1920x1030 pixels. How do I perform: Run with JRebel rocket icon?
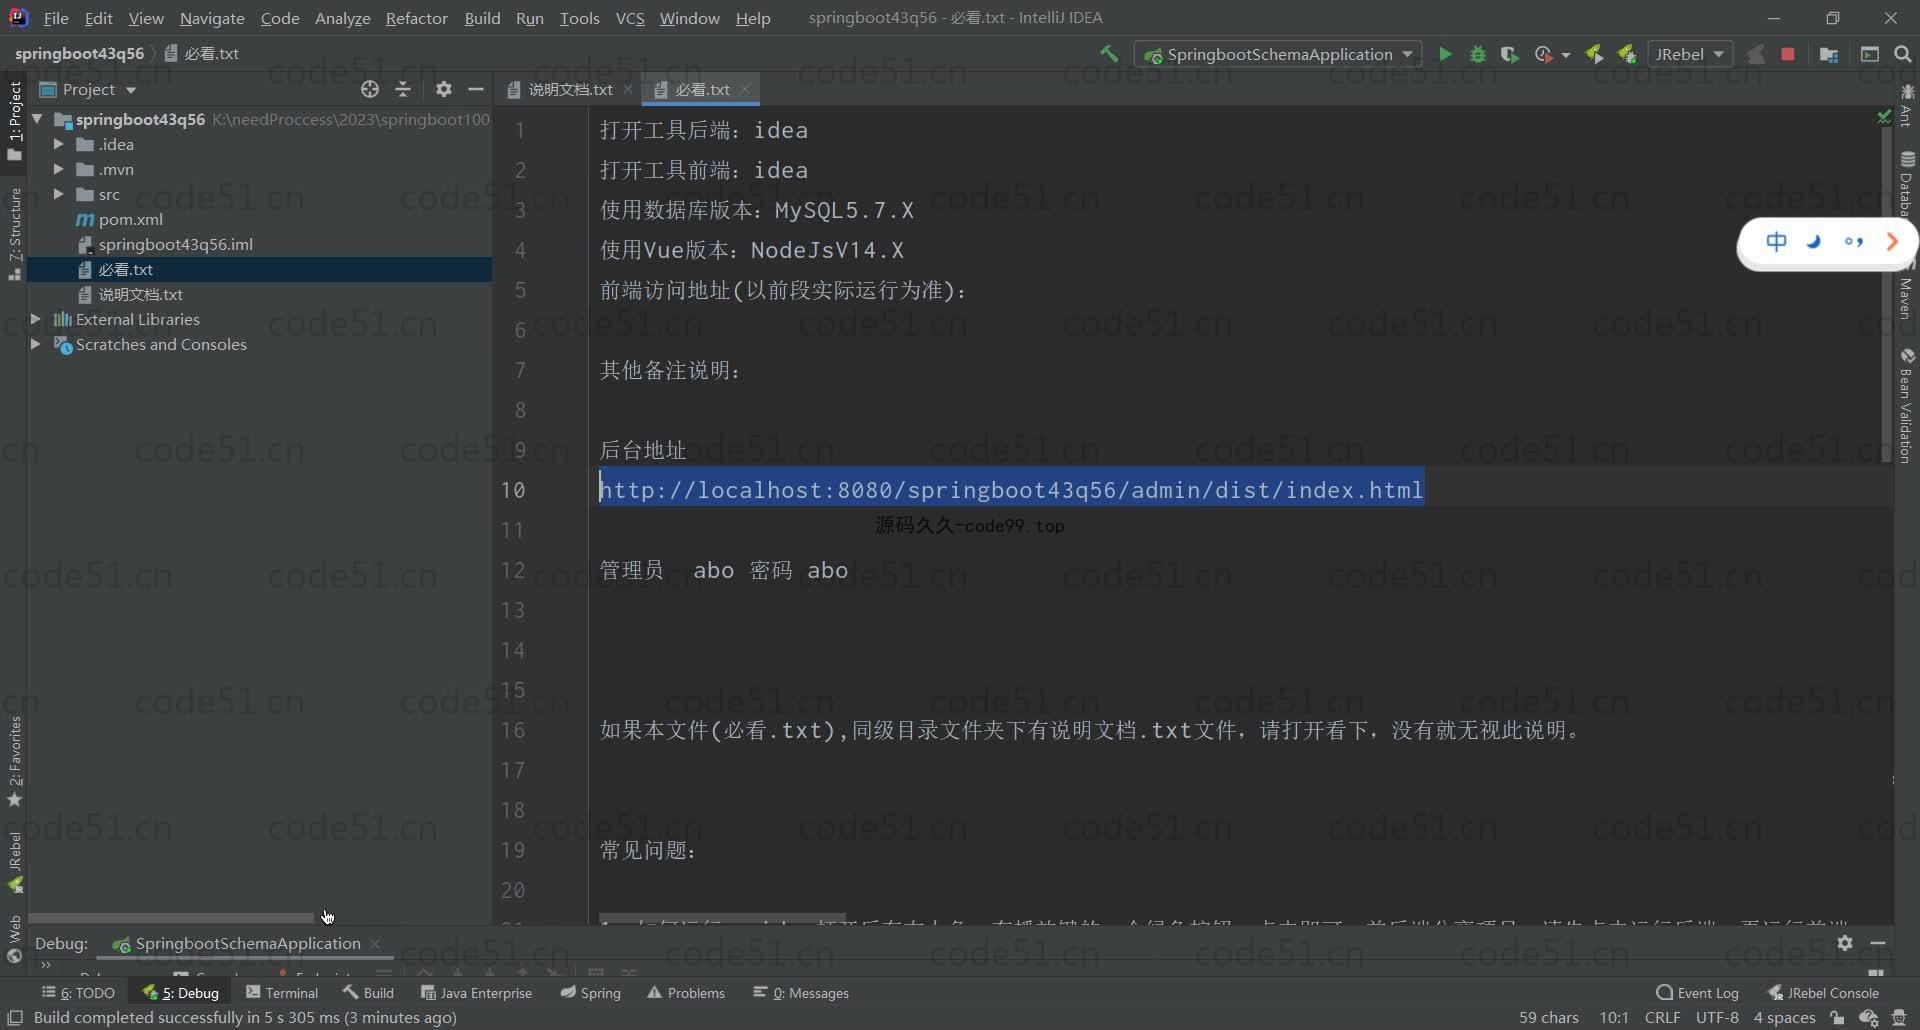pyautogui.click(x=1595, y=54)
